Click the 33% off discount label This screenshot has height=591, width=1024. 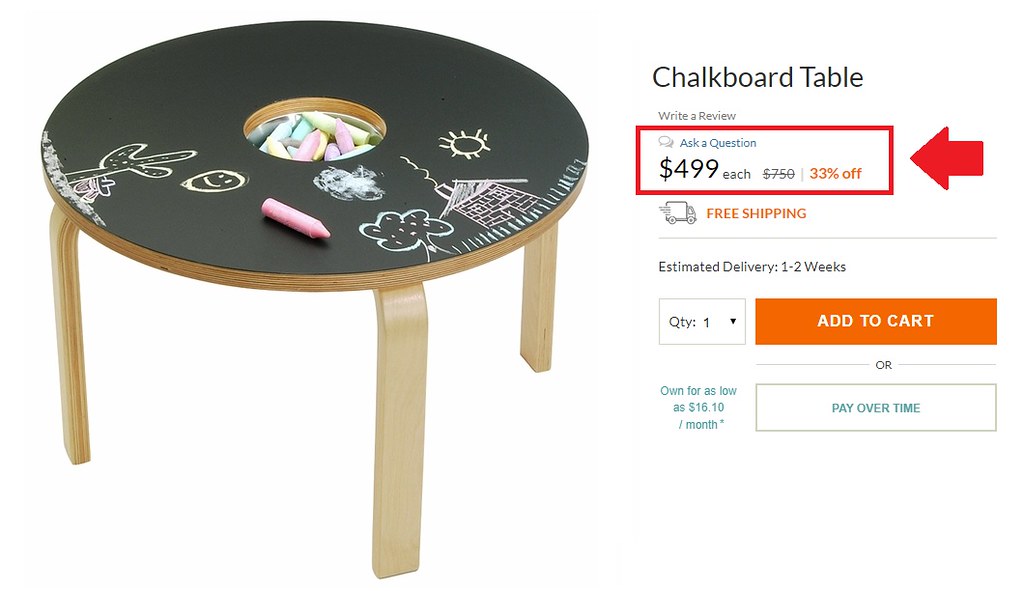pyautogui.click(x=836, y=172)
